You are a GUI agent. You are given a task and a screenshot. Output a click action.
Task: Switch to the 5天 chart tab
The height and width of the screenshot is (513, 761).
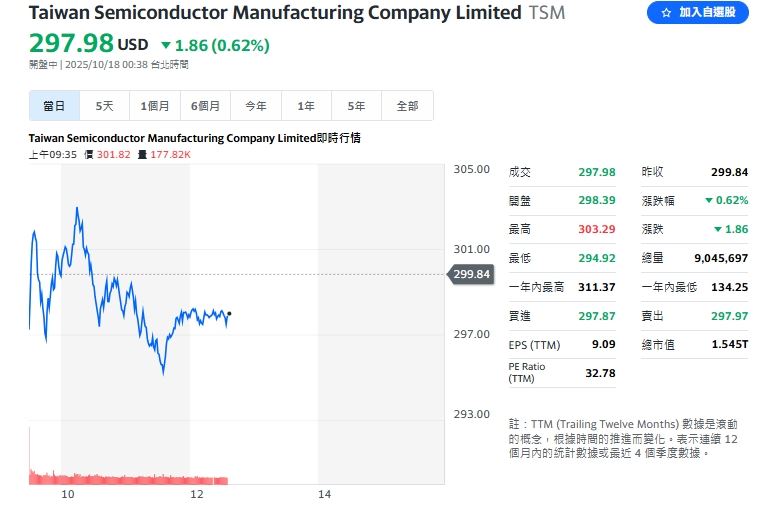coord(104,105)
